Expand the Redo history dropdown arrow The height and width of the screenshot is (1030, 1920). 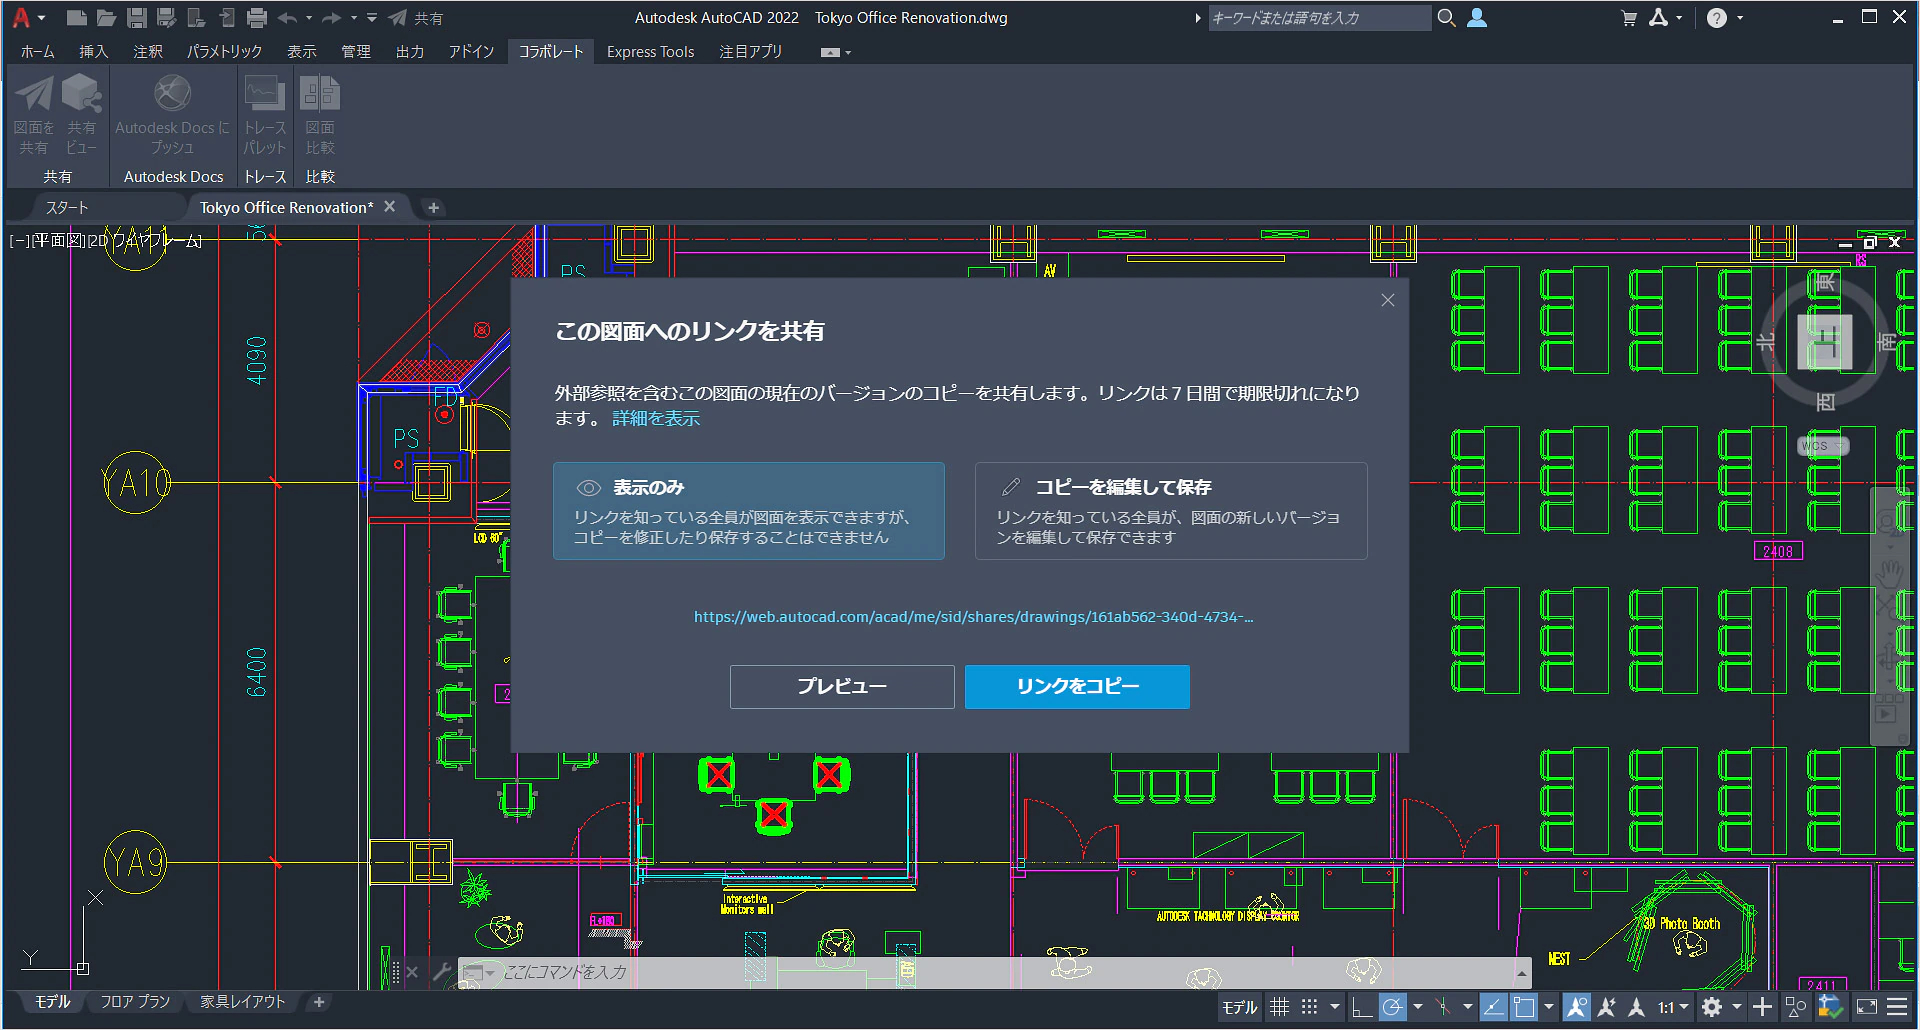(x=354, y=18)
